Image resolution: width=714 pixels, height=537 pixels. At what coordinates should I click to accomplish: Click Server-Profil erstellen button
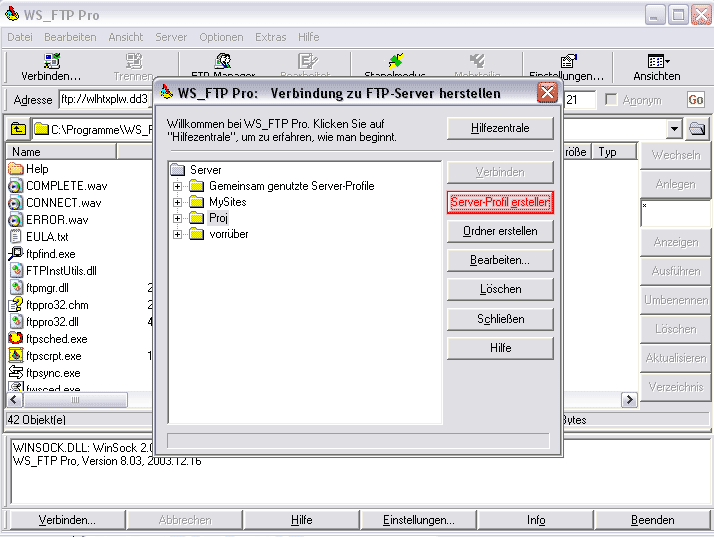(500, 202)
